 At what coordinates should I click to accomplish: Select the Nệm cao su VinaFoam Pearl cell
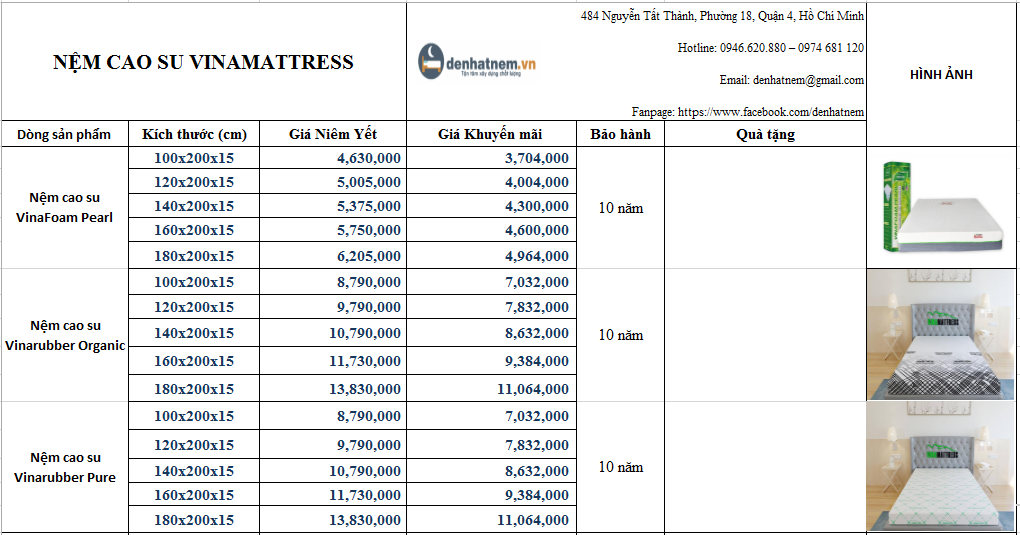[64, 208]
